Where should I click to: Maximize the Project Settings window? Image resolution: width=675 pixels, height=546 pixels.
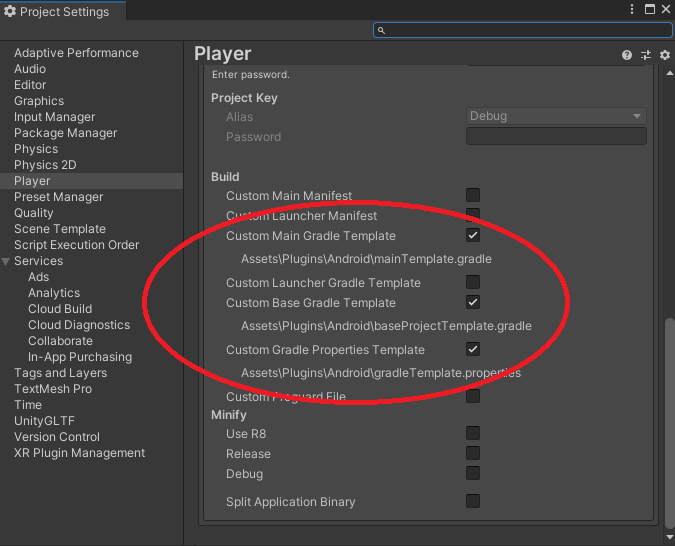[x=650, y=9]
